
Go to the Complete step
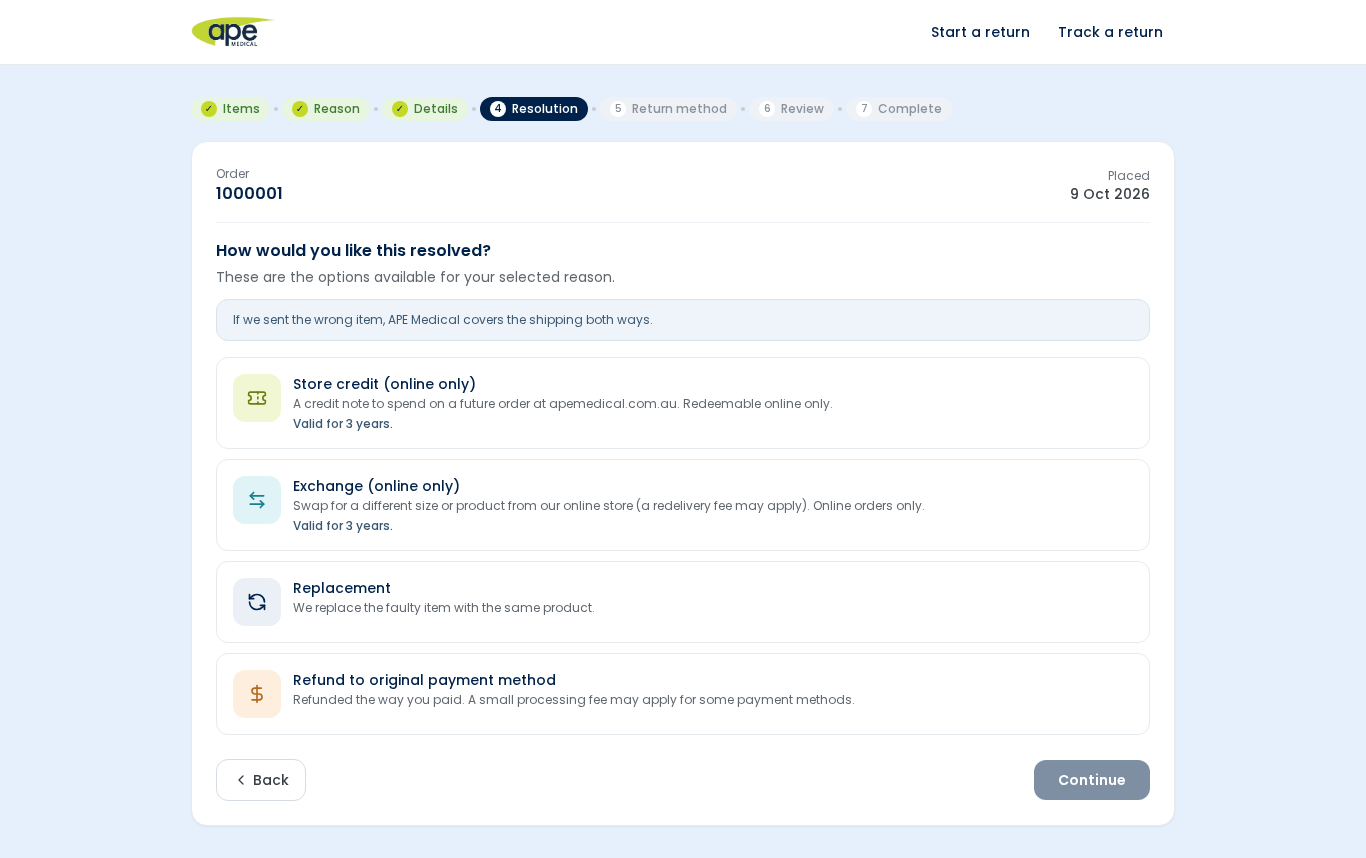pyautogui.click(x=899, y=109)
